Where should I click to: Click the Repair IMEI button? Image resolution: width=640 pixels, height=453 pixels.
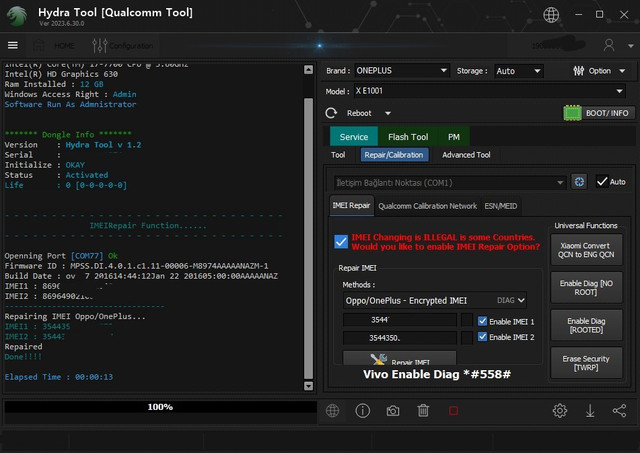pos(400,358)
